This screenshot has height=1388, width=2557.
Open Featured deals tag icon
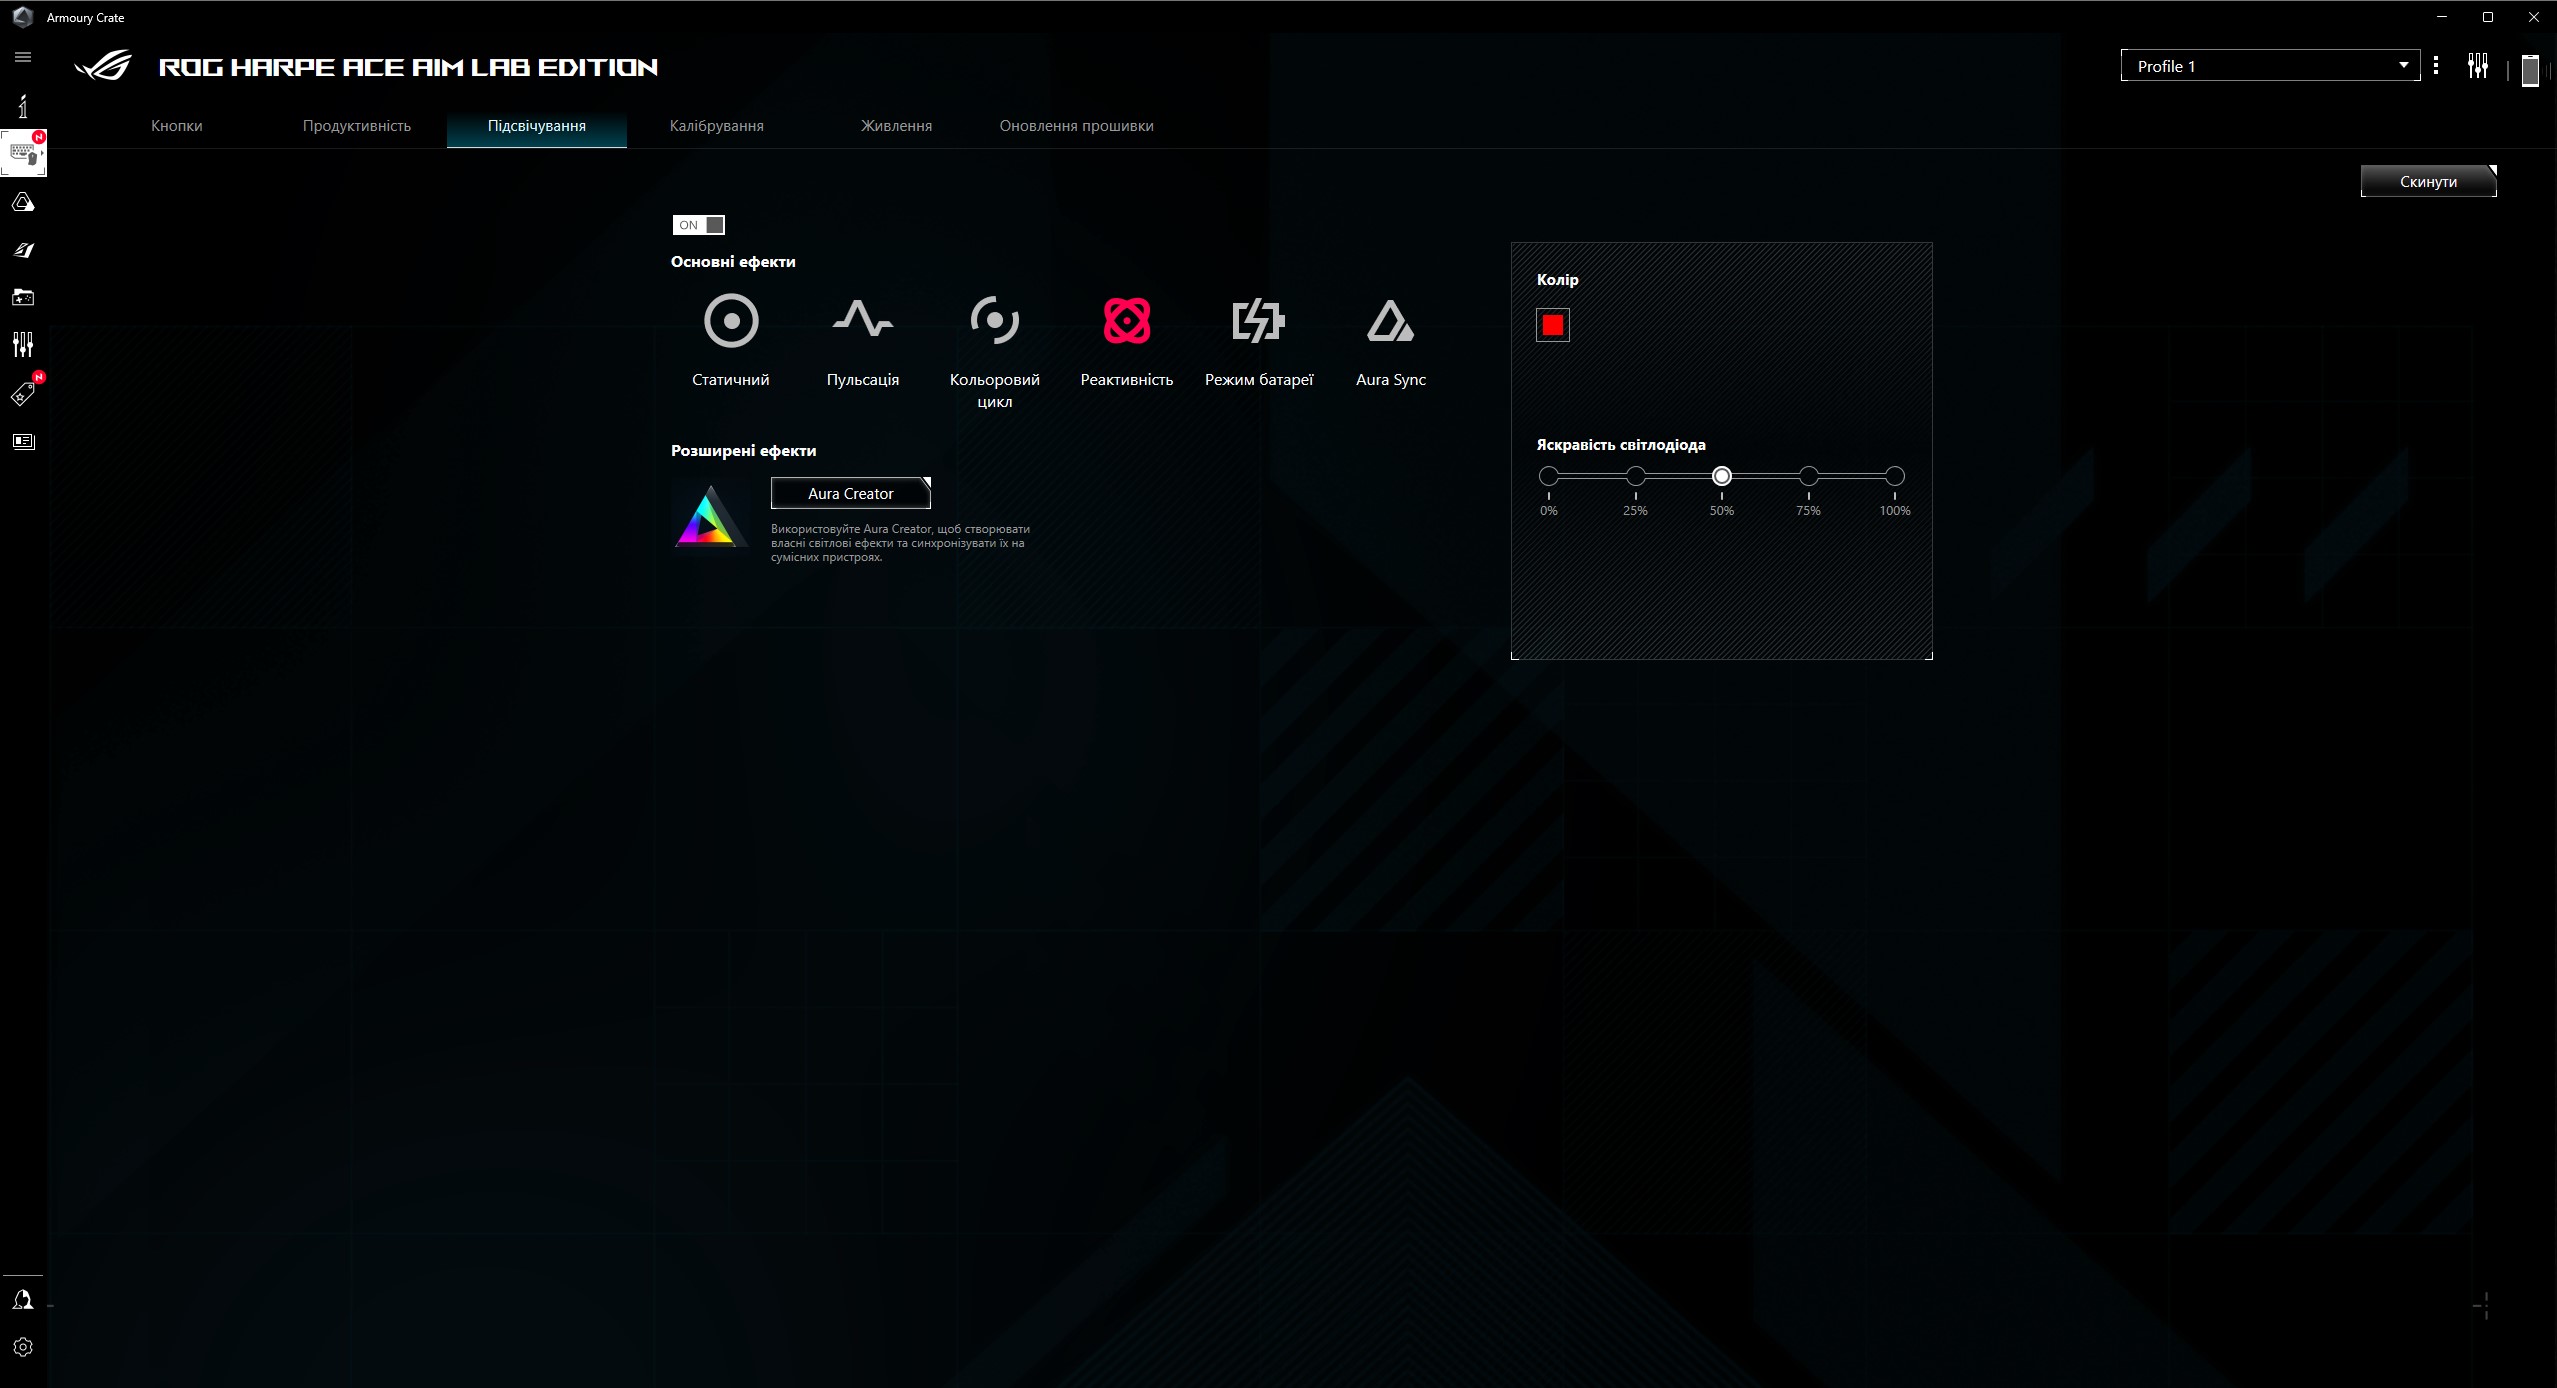[x=23, y=394]
